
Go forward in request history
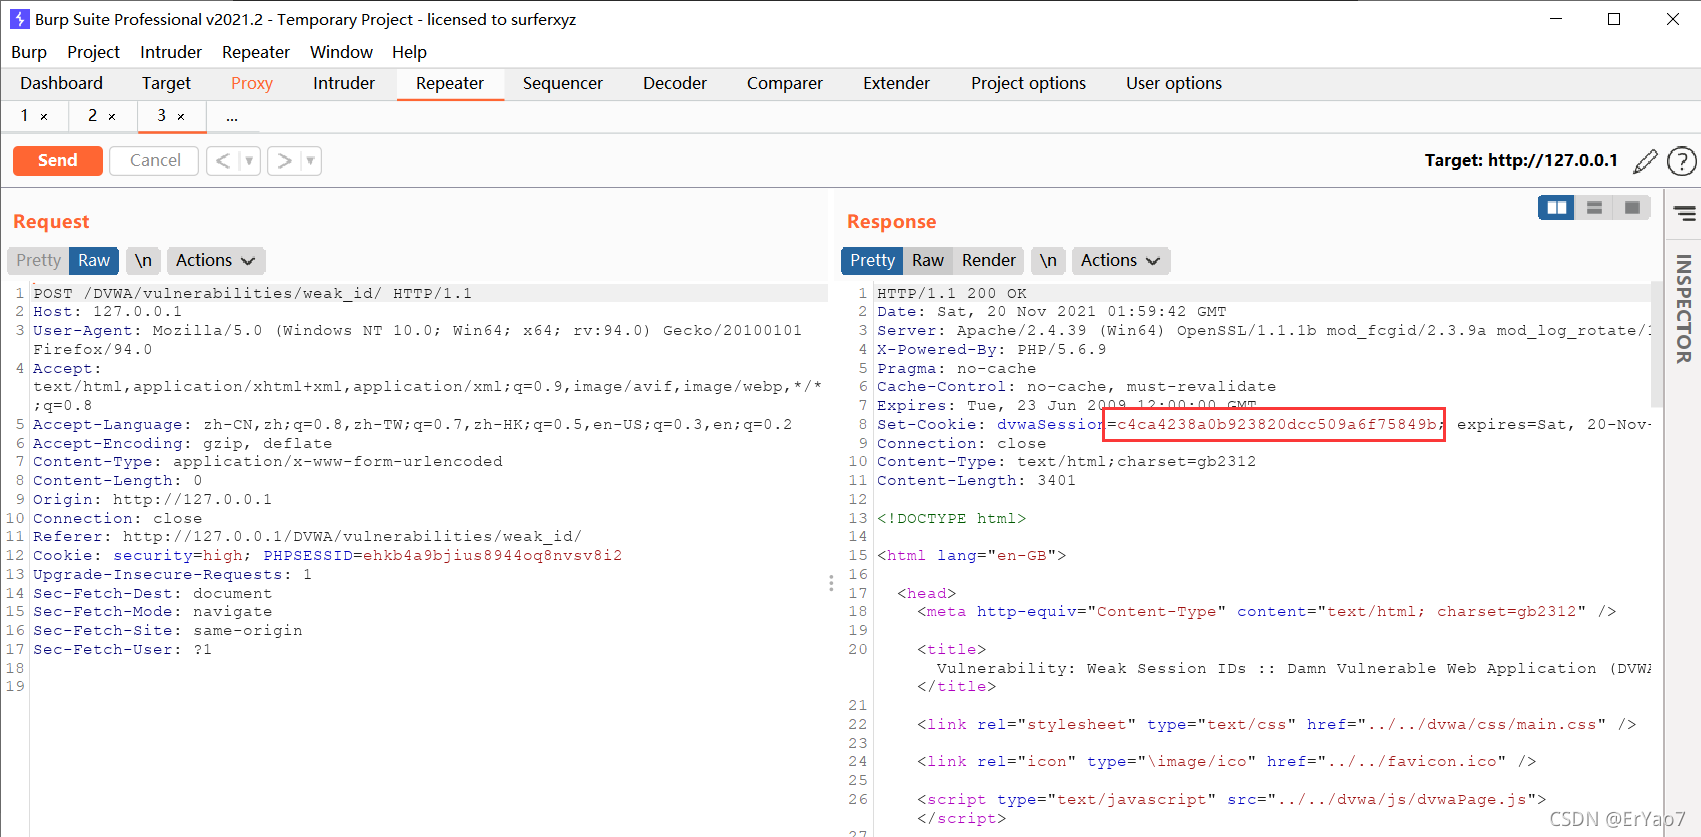284,160
